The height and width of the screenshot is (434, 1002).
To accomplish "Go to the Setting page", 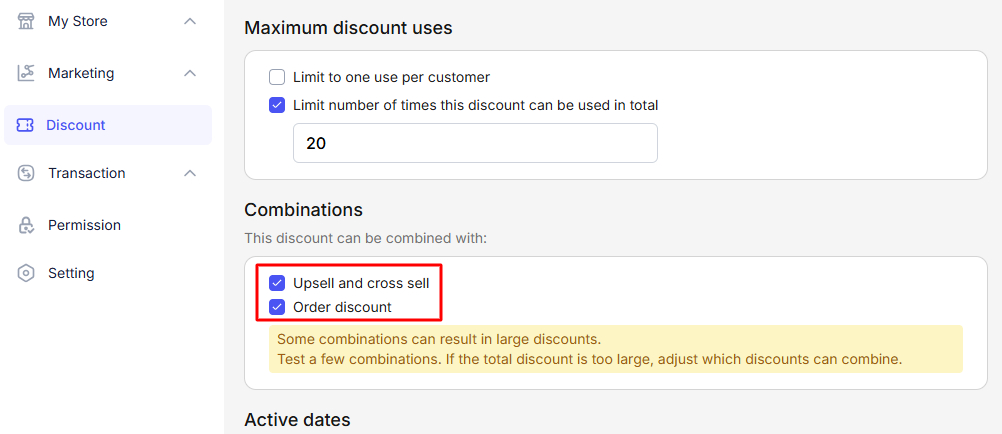I will click(x=71, y=273).
